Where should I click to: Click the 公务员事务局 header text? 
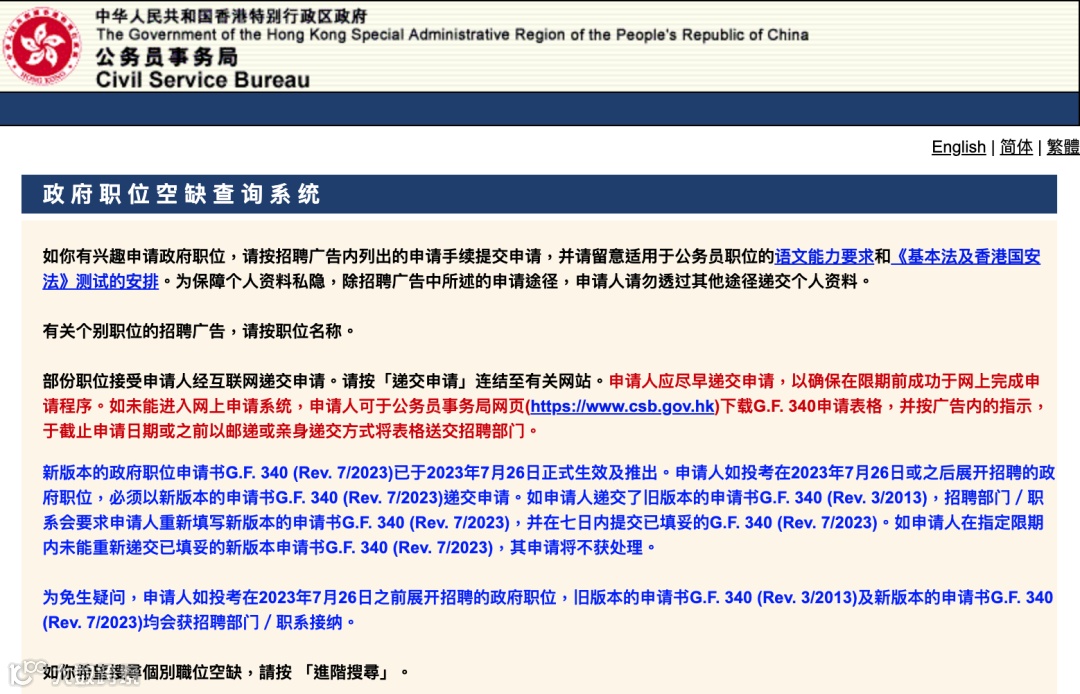tap(167, 56)
